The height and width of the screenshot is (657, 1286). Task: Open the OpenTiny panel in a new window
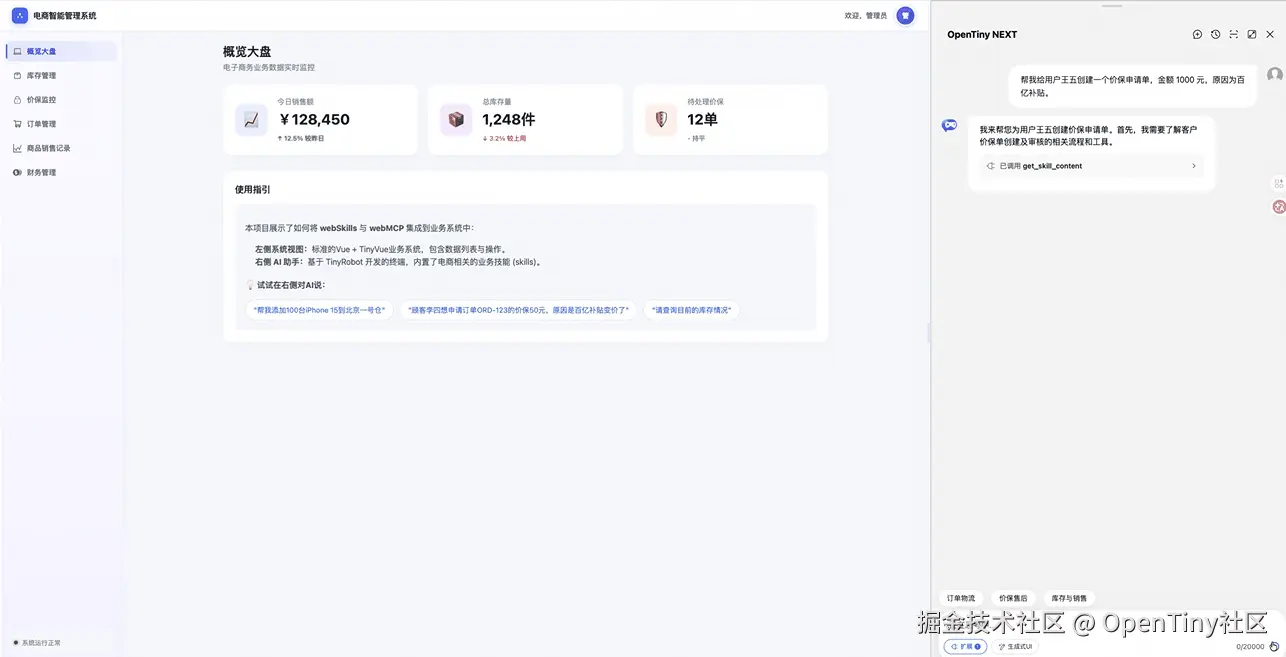pos(1251,34)
